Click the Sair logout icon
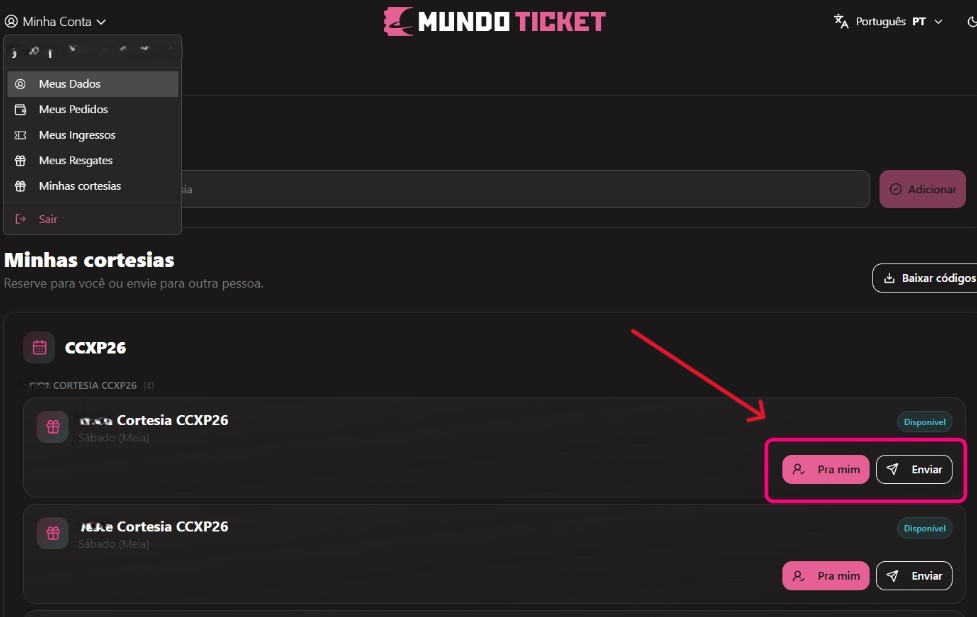This screenshot has height=617, width=977. pyautogui.click(x=21, y=219)
